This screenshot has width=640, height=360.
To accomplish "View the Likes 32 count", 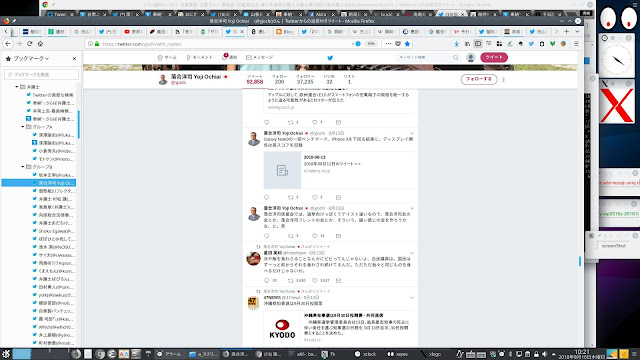I will [x=329, y=79].
